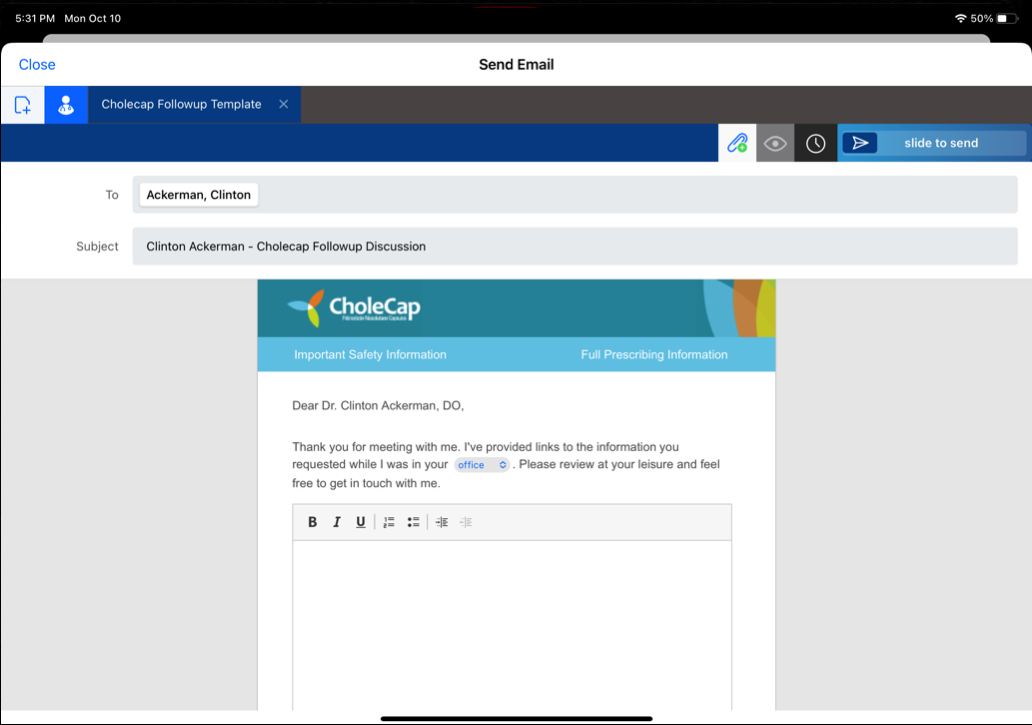Select the Cholecap Followup Template tab

(x=181, y=105)
